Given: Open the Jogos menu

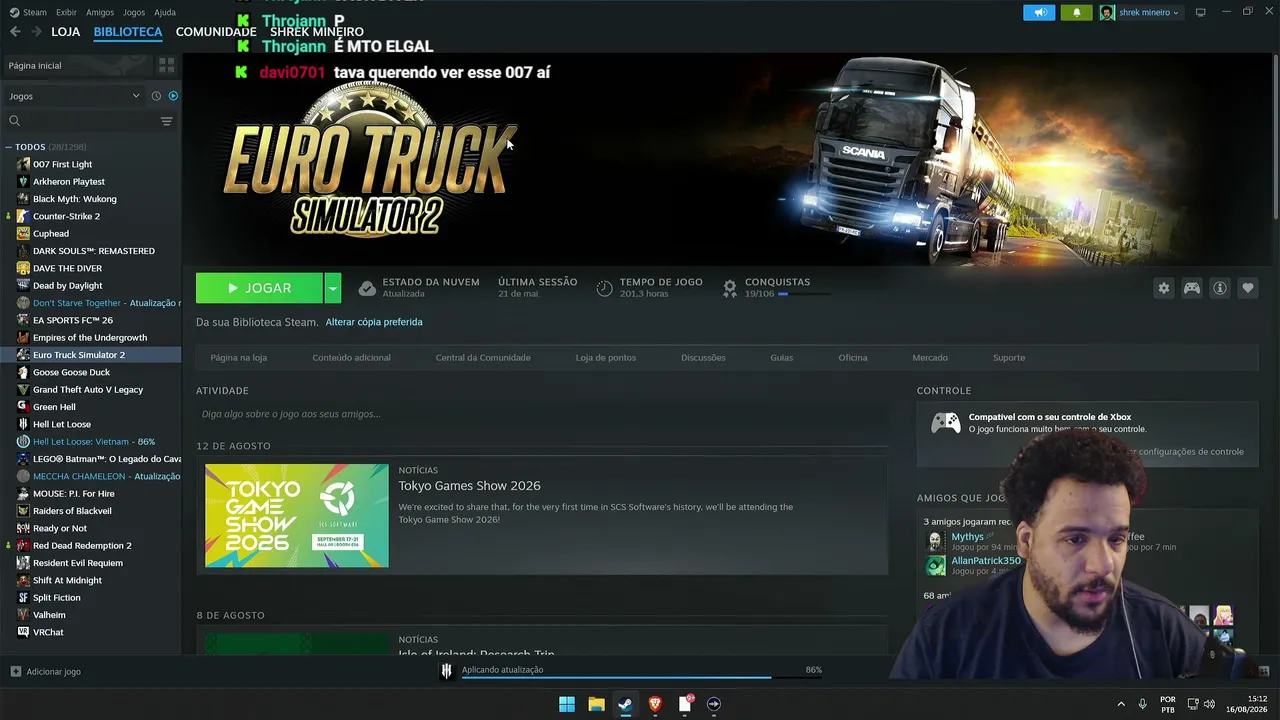Looking at the screenshot, I should (134, 12).
